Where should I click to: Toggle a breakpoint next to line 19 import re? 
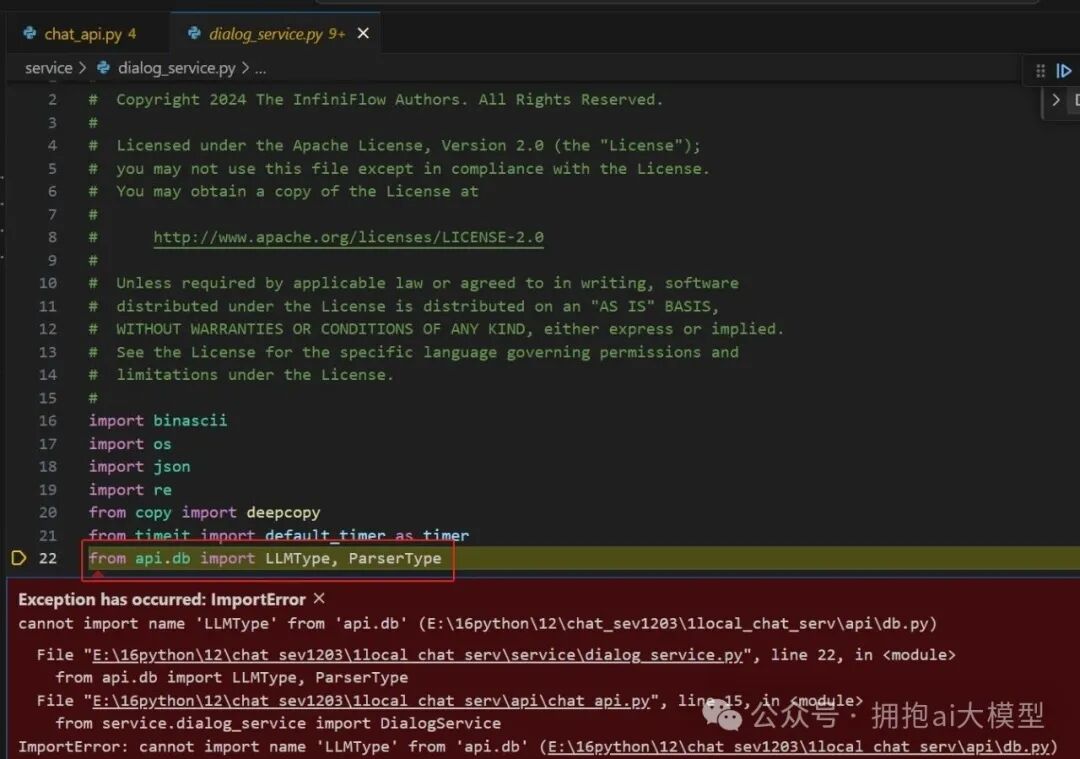20,489
